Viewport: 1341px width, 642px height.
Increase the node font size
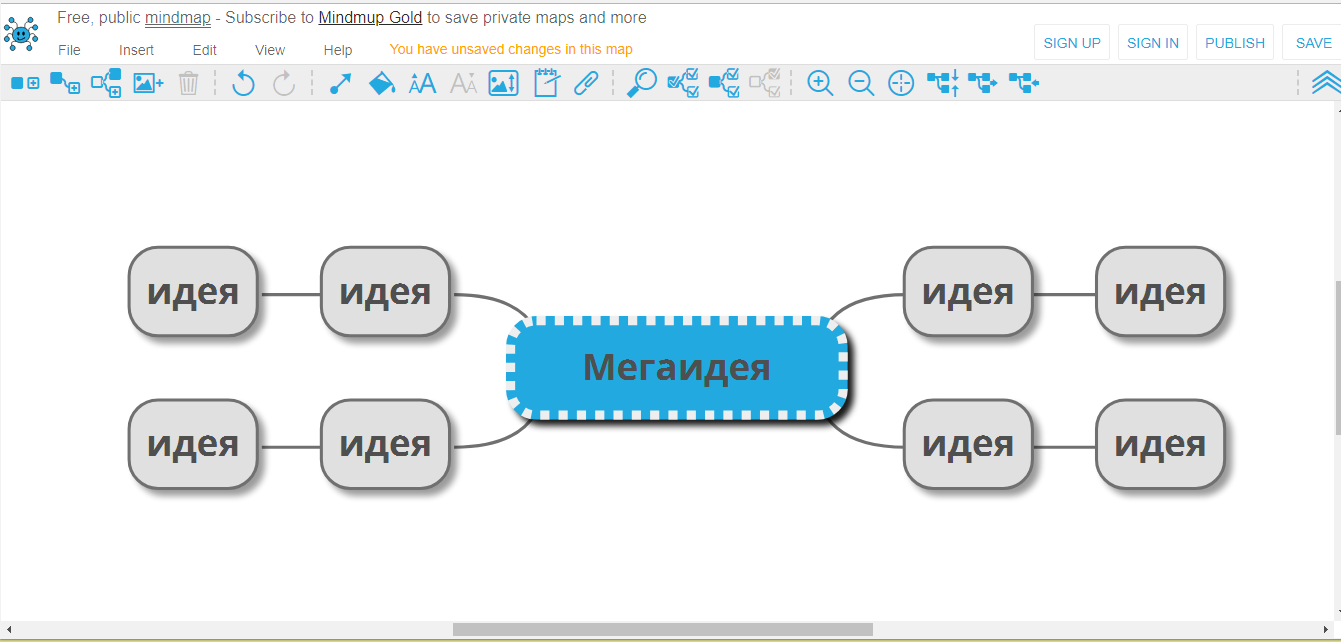(x=423, y=84)
